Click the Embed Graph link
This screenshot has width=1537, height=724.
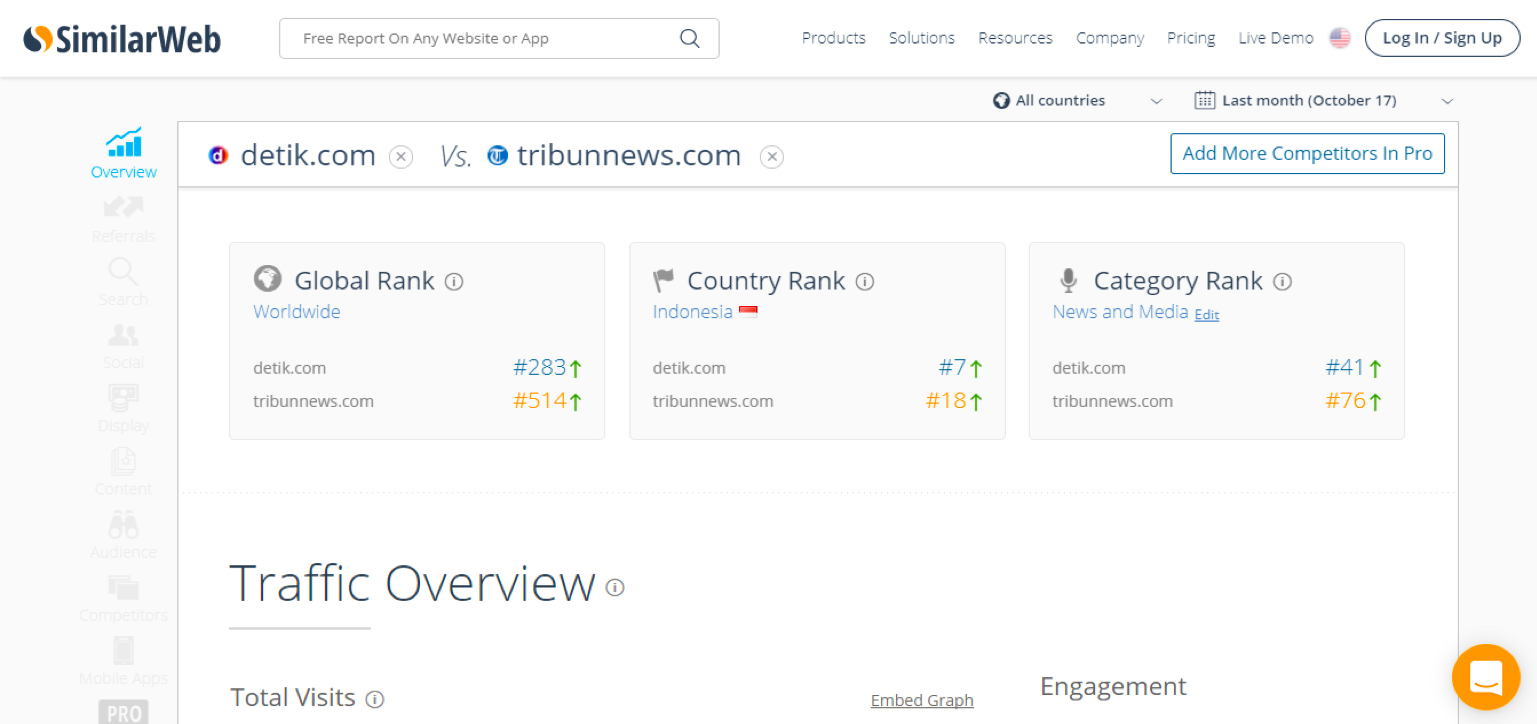[922, 700]
